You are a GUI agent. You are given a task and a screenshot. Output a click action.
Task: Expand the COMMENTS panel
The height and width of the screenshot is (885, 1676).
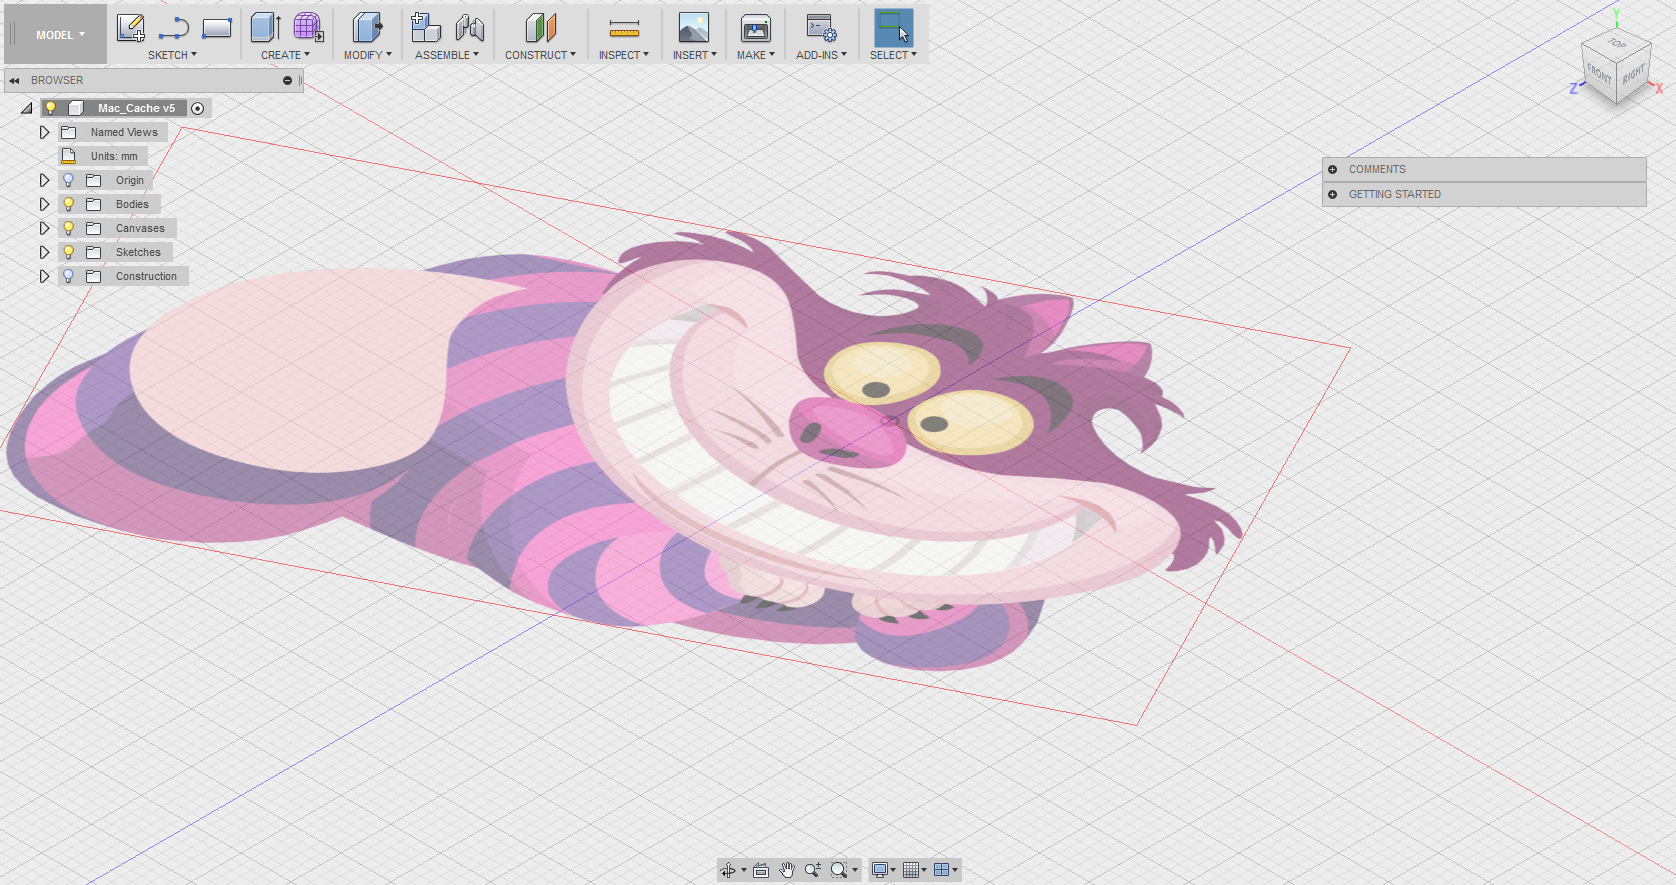click(1332, 169)
